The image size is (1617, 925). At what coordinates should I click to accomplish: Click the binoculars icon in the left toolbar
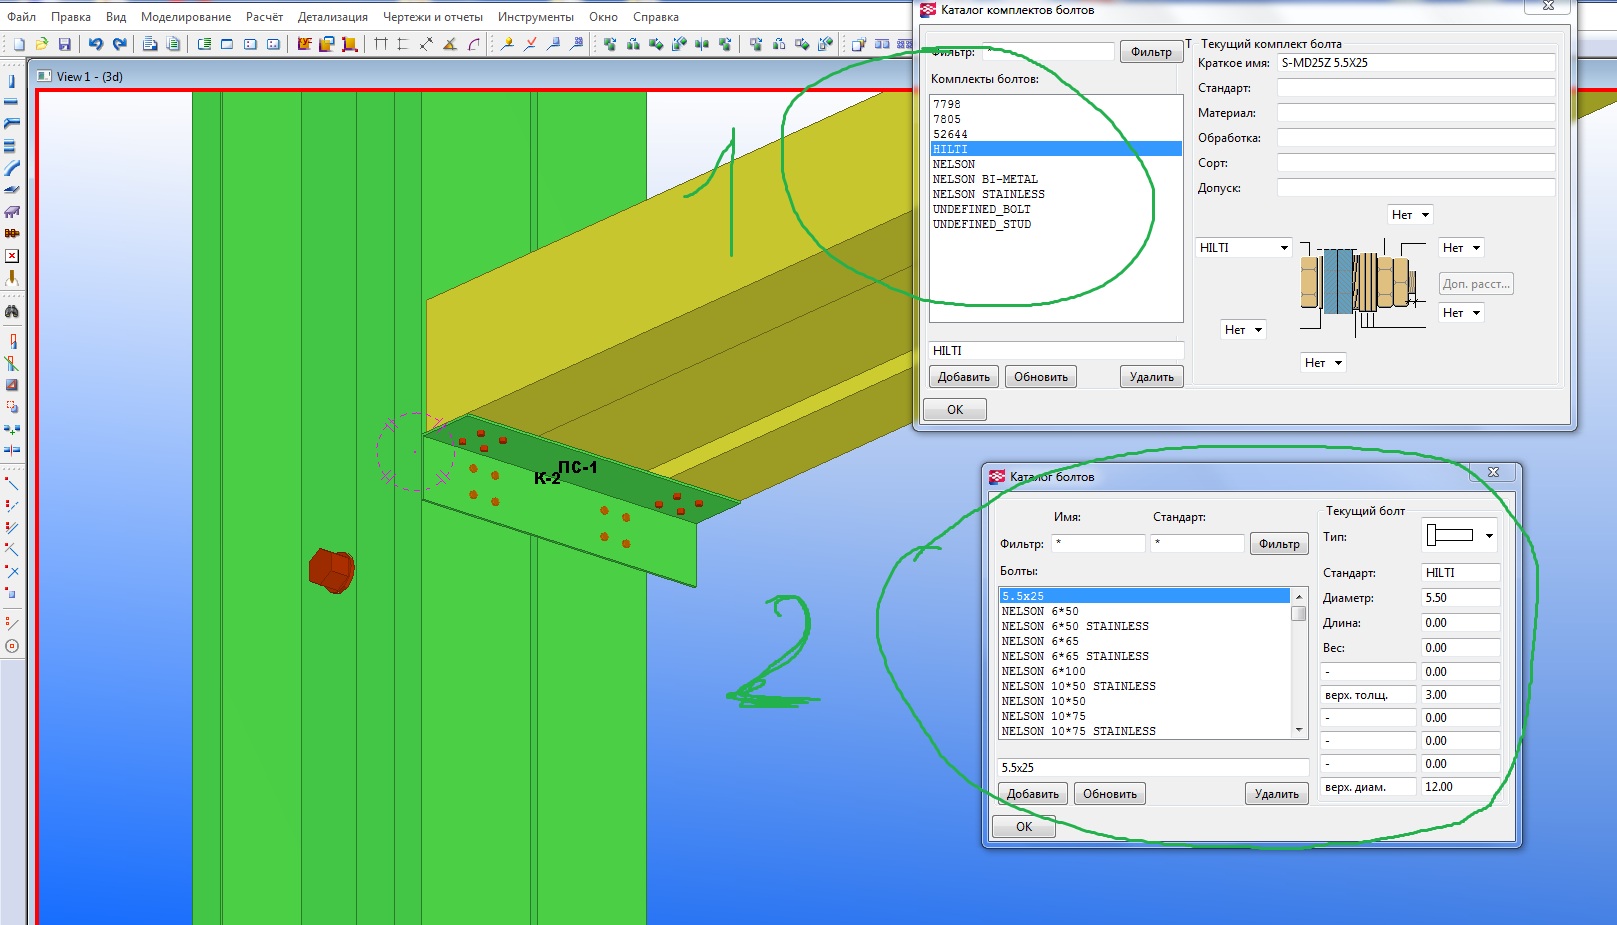coord(12,312)
